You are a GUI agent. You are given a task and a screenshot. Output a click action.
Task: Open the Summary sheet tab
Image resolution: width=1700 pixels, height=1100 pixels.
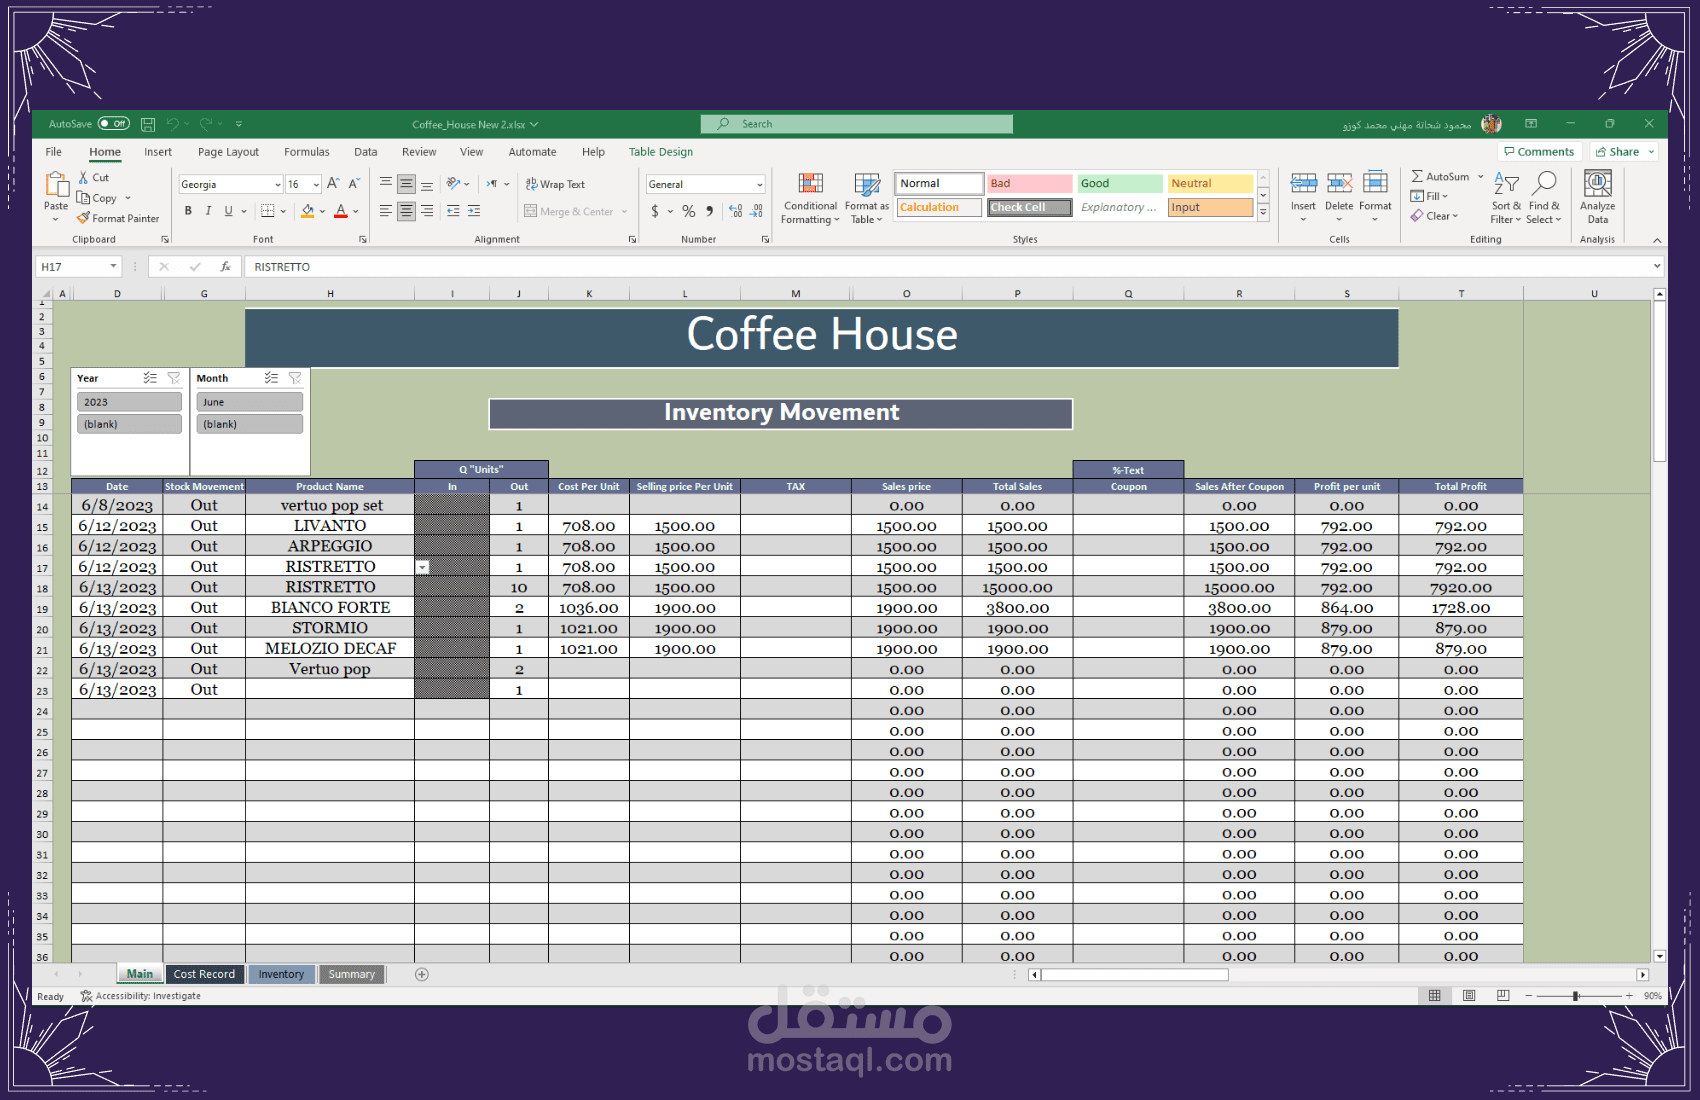pyautogui.click(x=352, y=974)
